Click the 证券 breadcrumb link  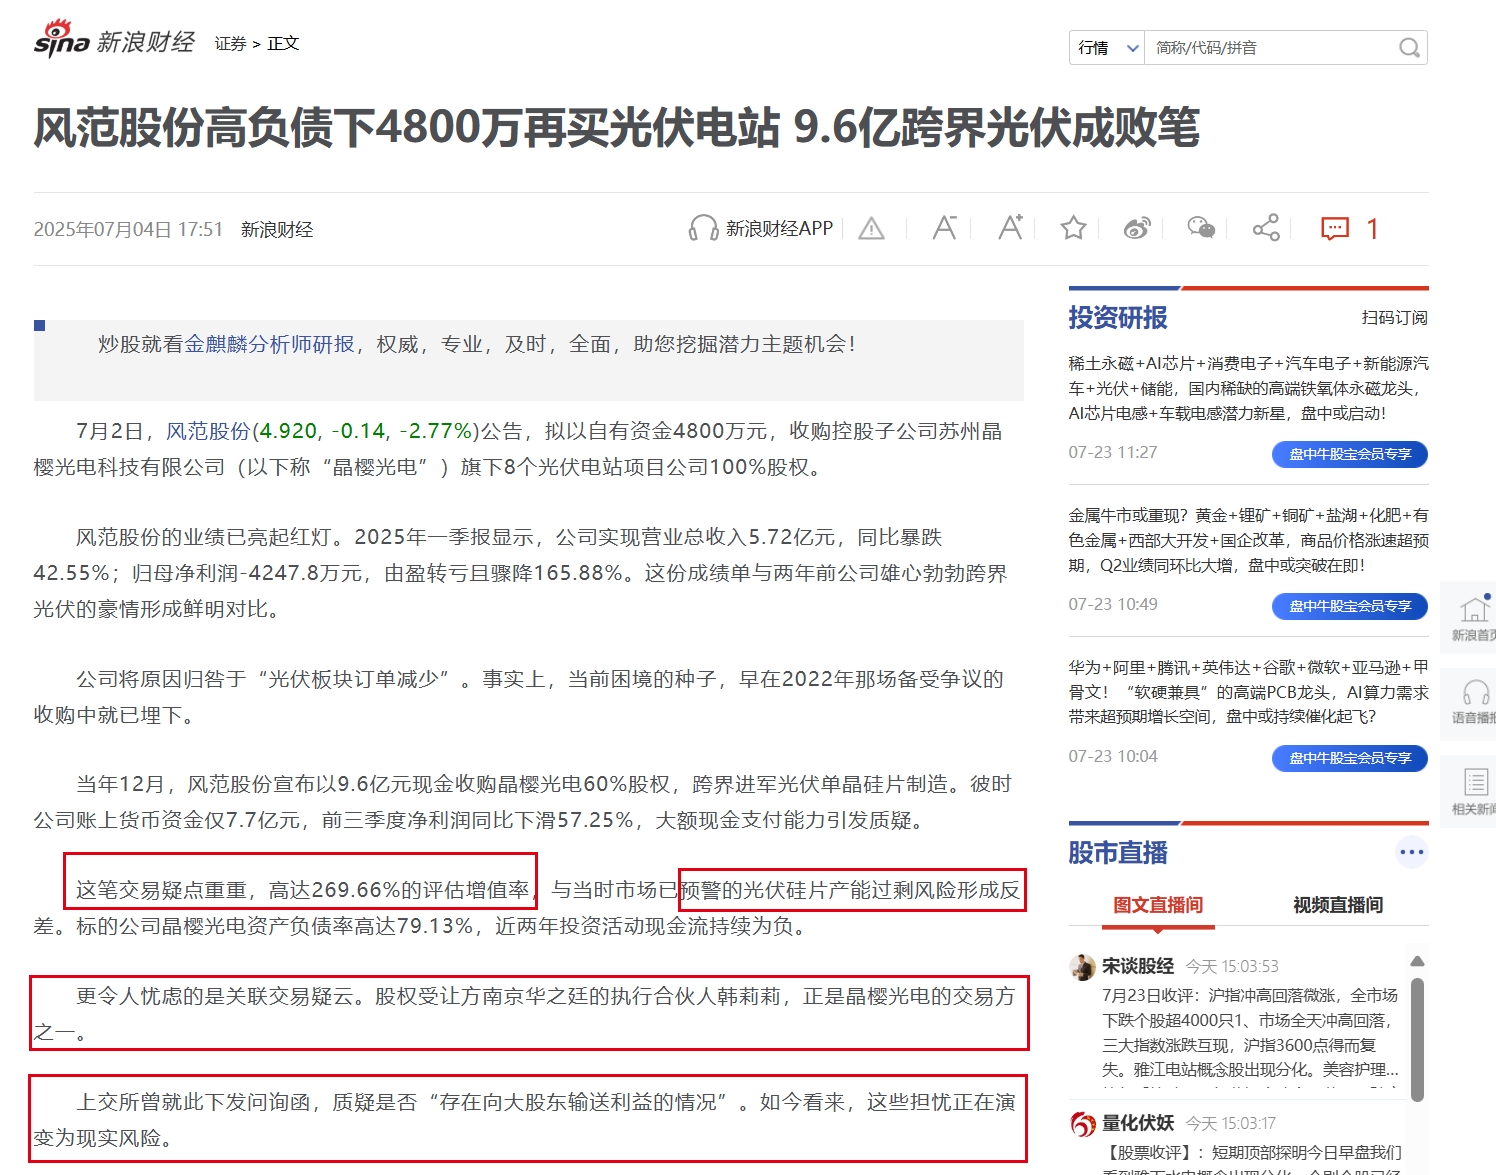click(230, 43)
